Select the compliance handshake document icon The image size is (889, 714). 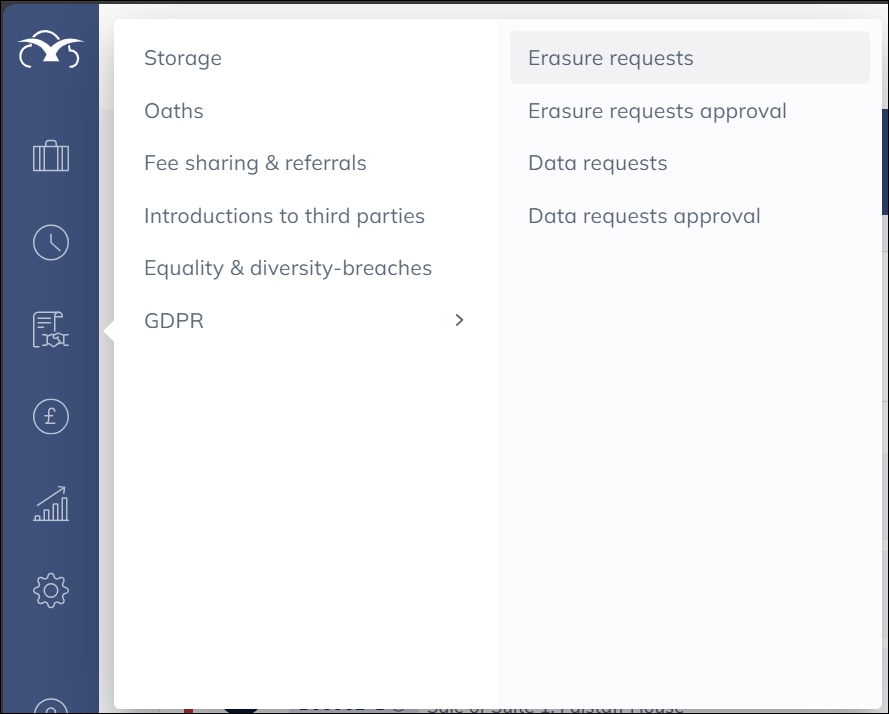point(51,330)
